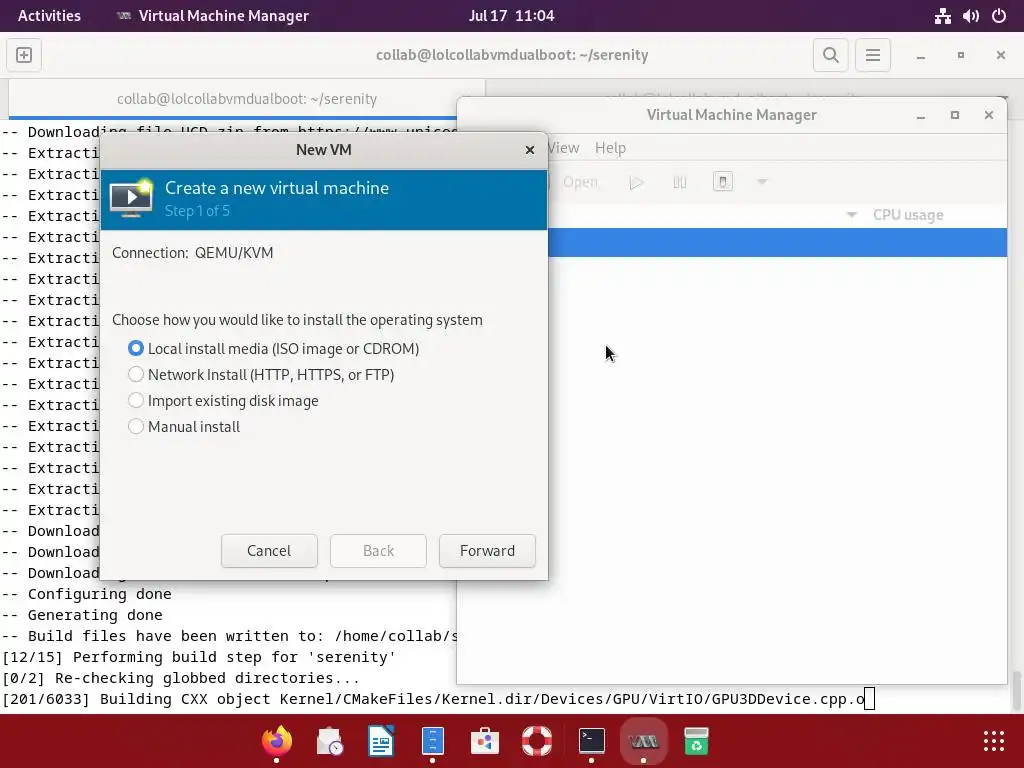
Task: Open Virtual Machine Manager app menu in top bar
Action: tap(213, 16)
